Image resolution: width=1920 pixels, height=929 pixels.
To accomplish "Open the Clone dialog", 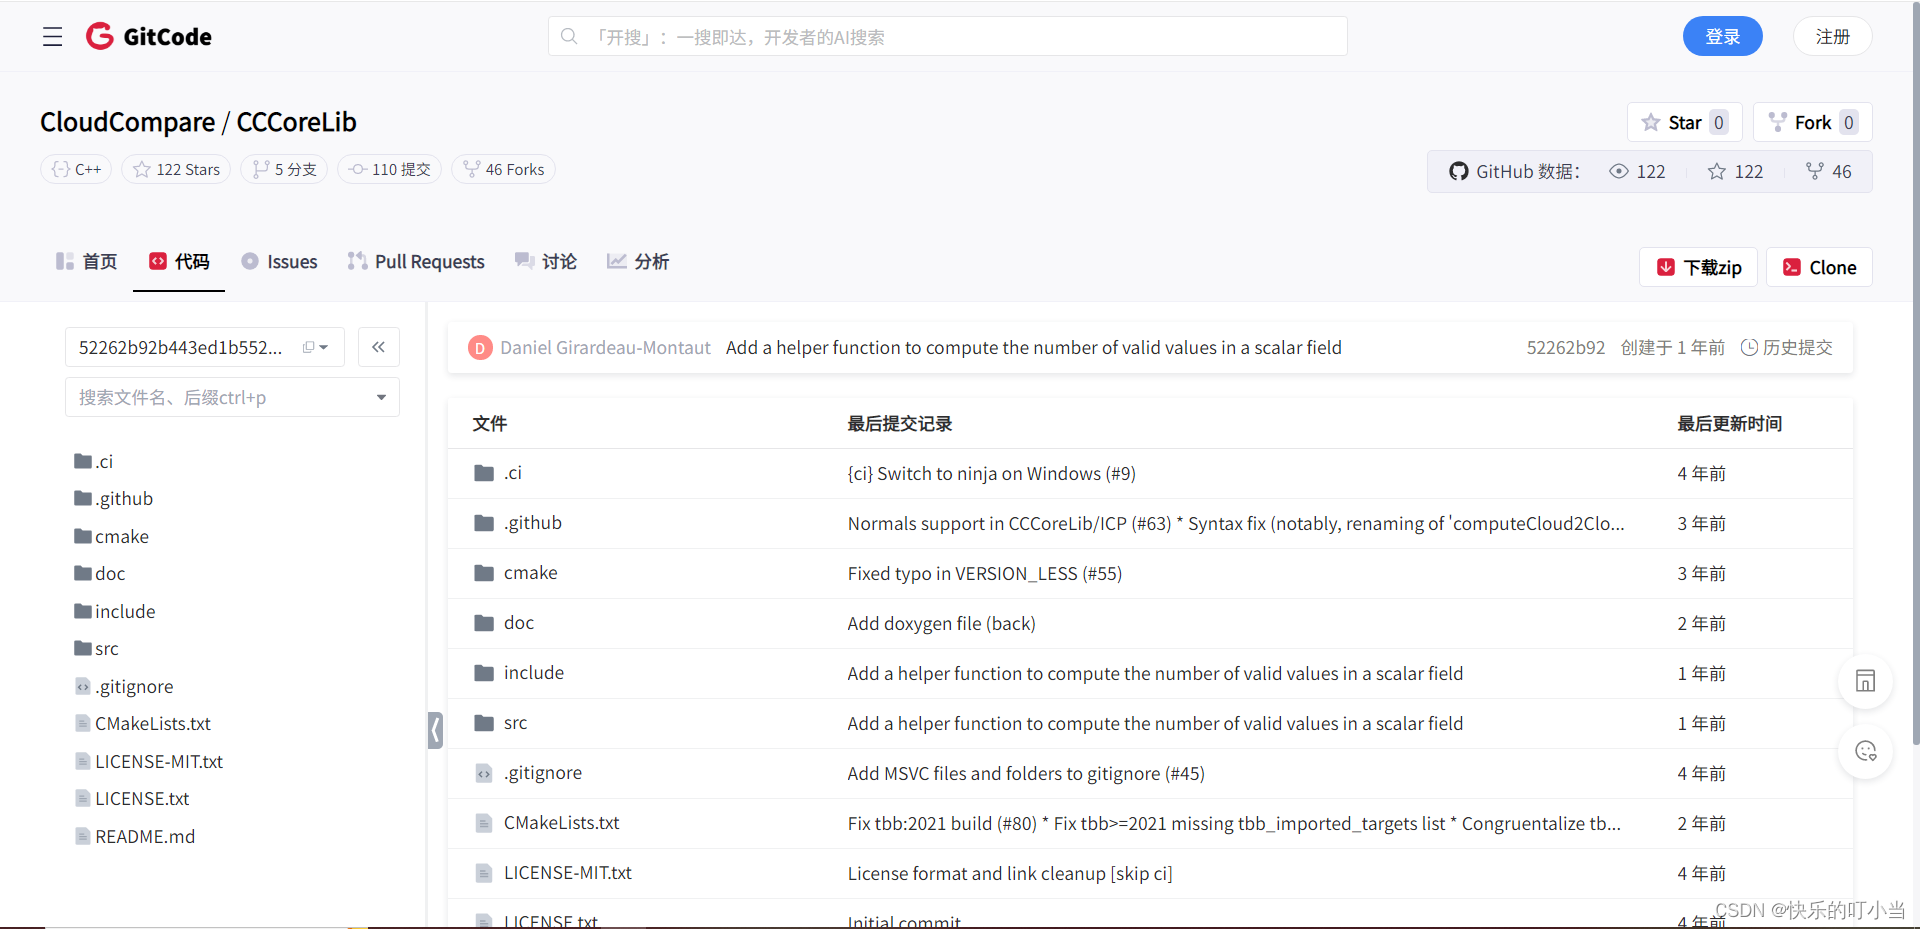I will point(1819,267).
